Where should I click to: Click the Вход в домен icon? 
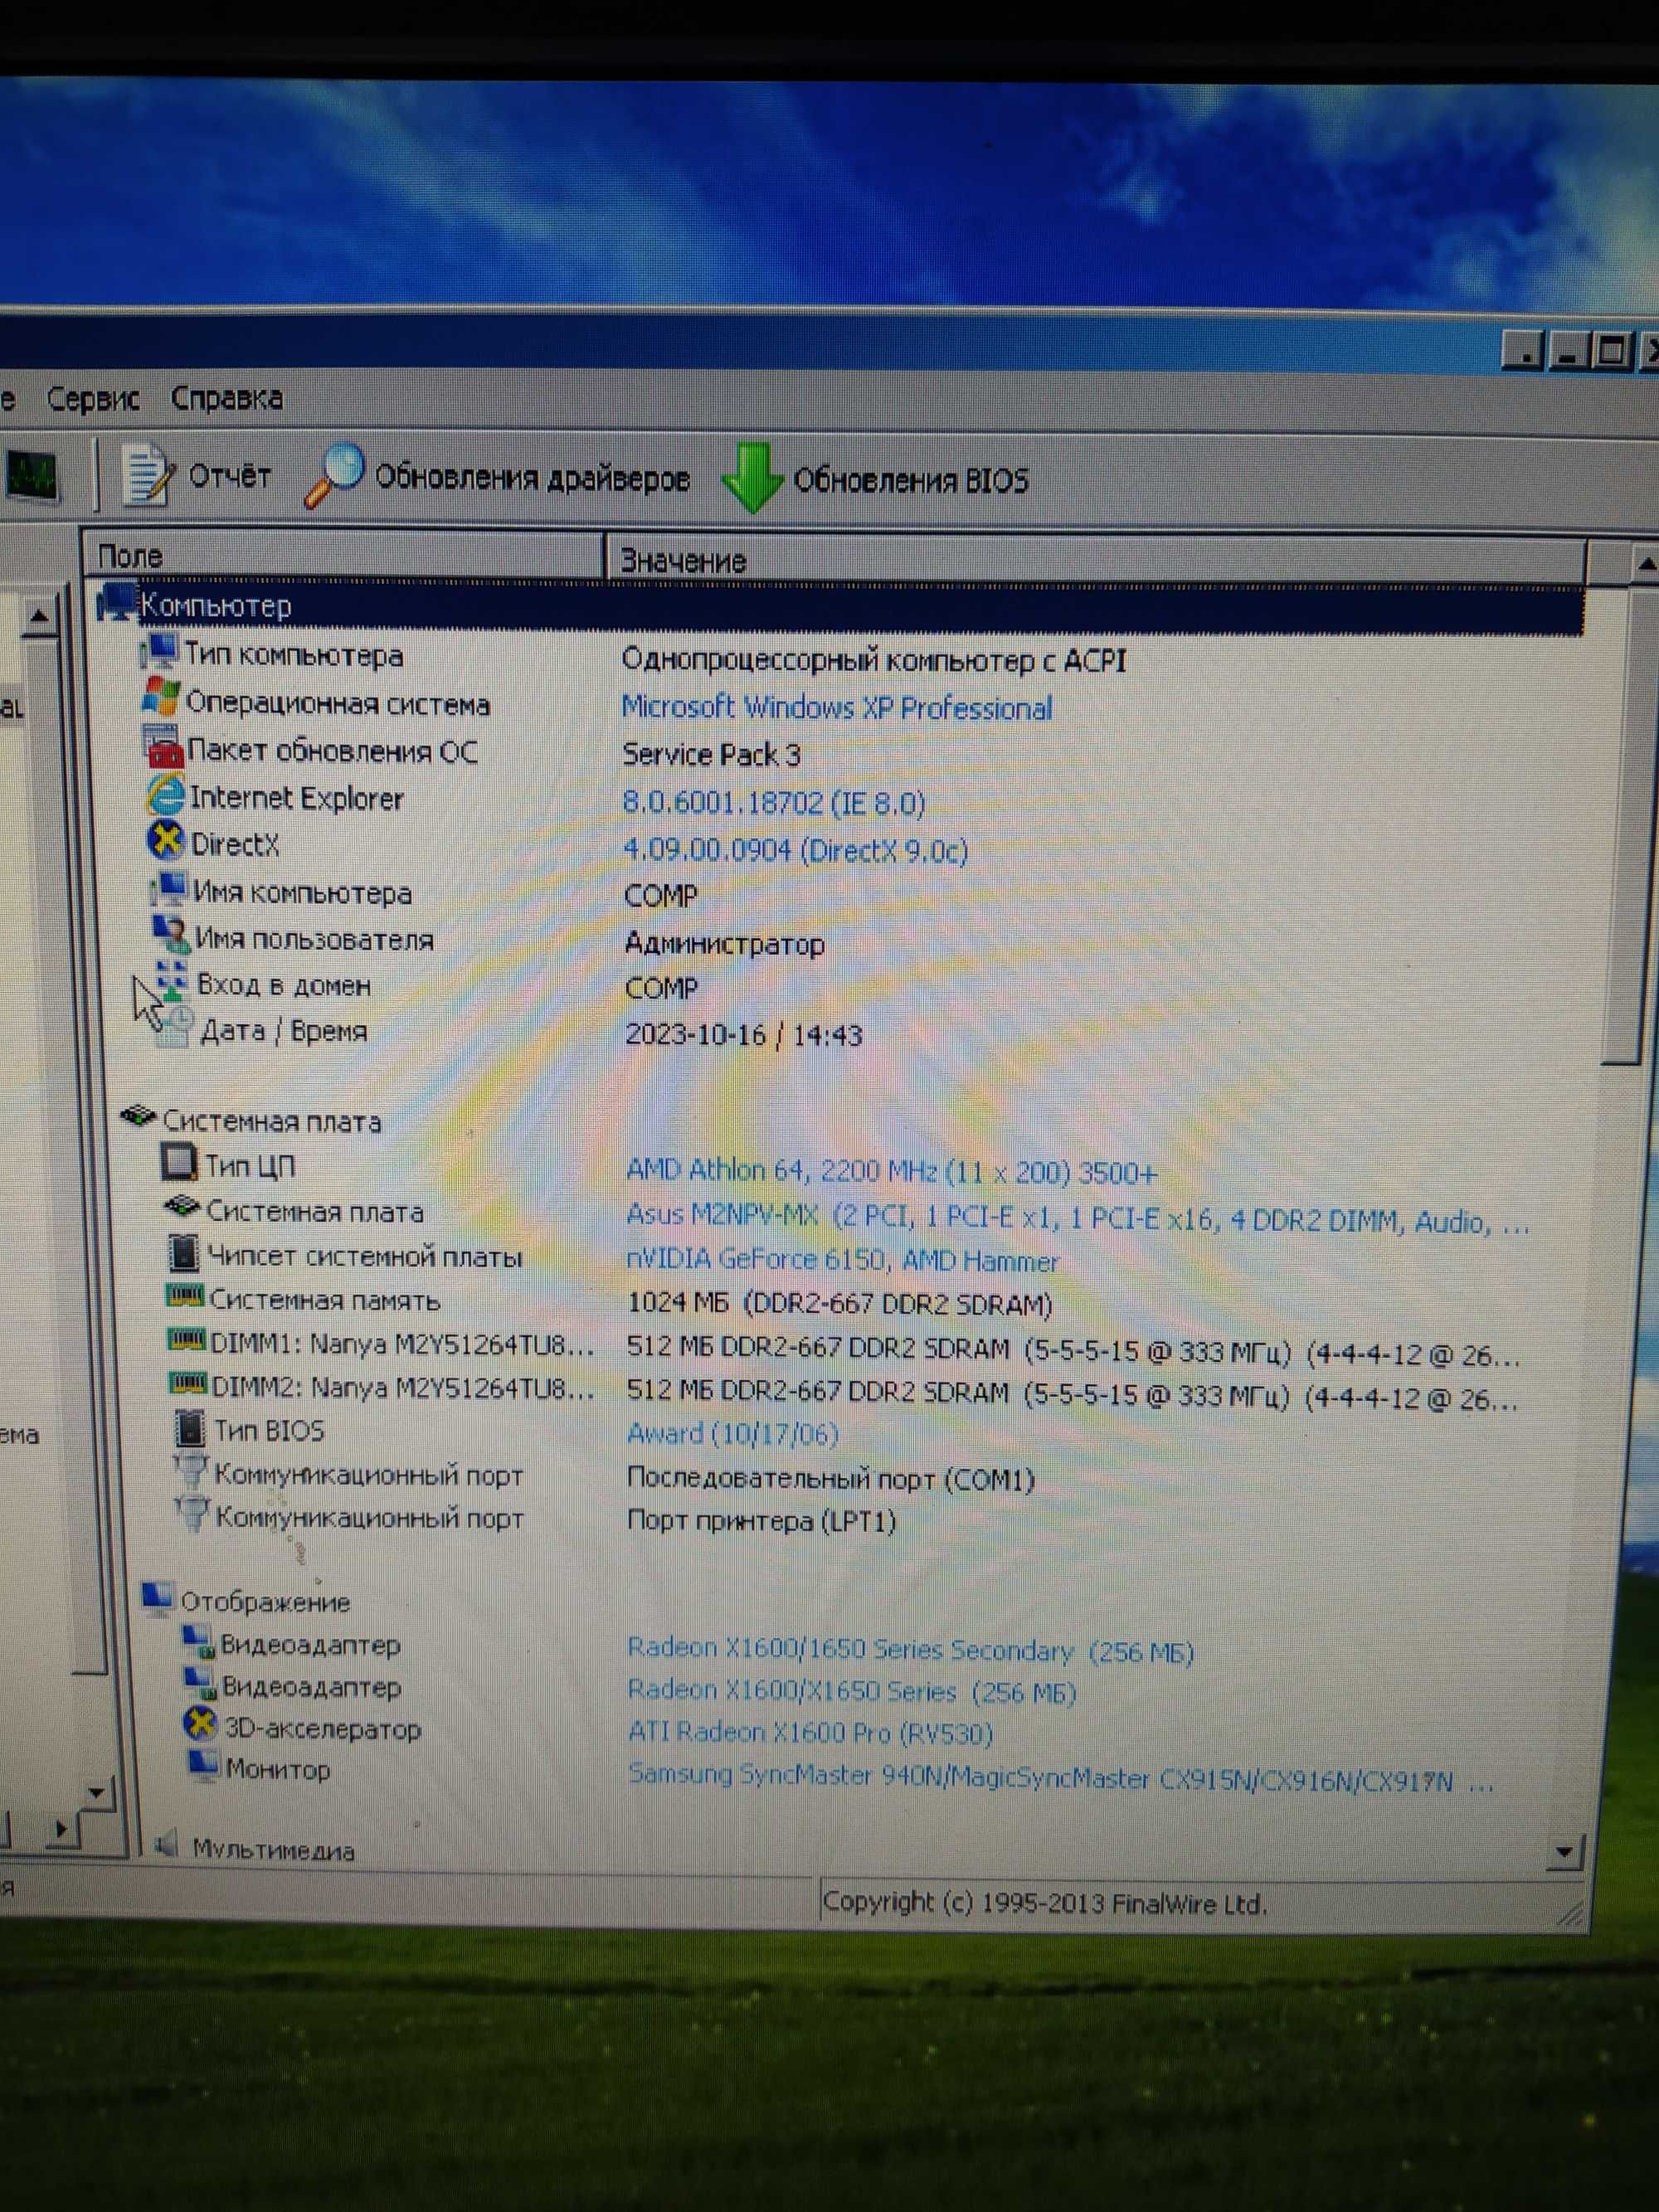click(172, 981)
